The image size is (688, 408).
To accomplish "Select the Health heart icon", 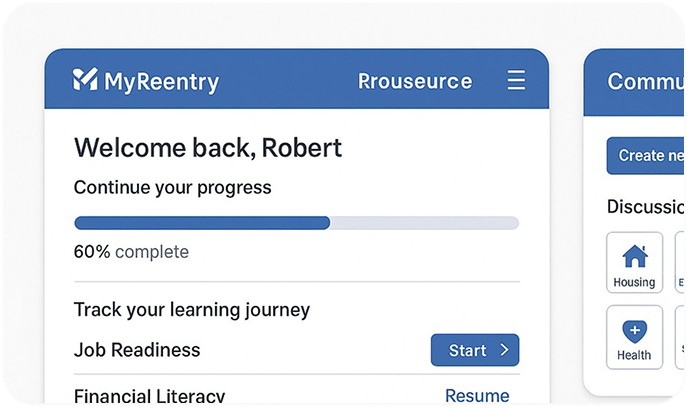I will click(x=634, y=332).
